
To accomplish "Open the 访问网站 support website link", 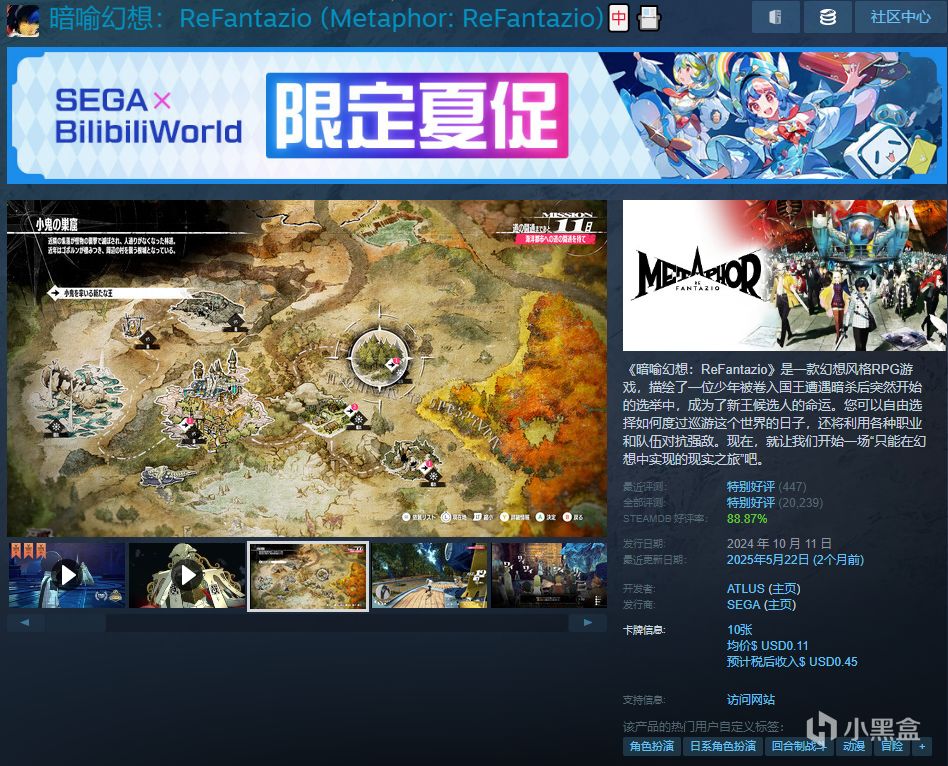I will pyautogui.click(x=750, y=699).
